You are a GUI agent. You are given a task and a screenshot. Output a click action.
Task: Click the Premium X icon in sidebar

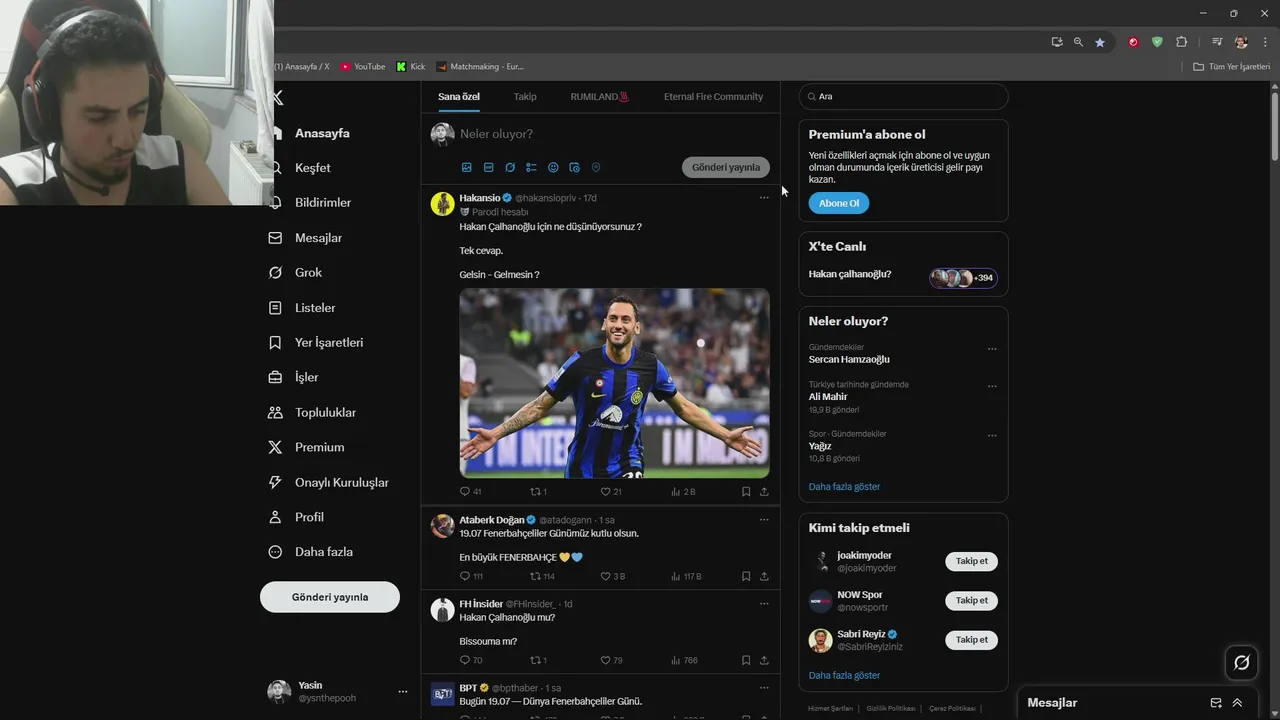pyautogui.click(x=275, y=447)
